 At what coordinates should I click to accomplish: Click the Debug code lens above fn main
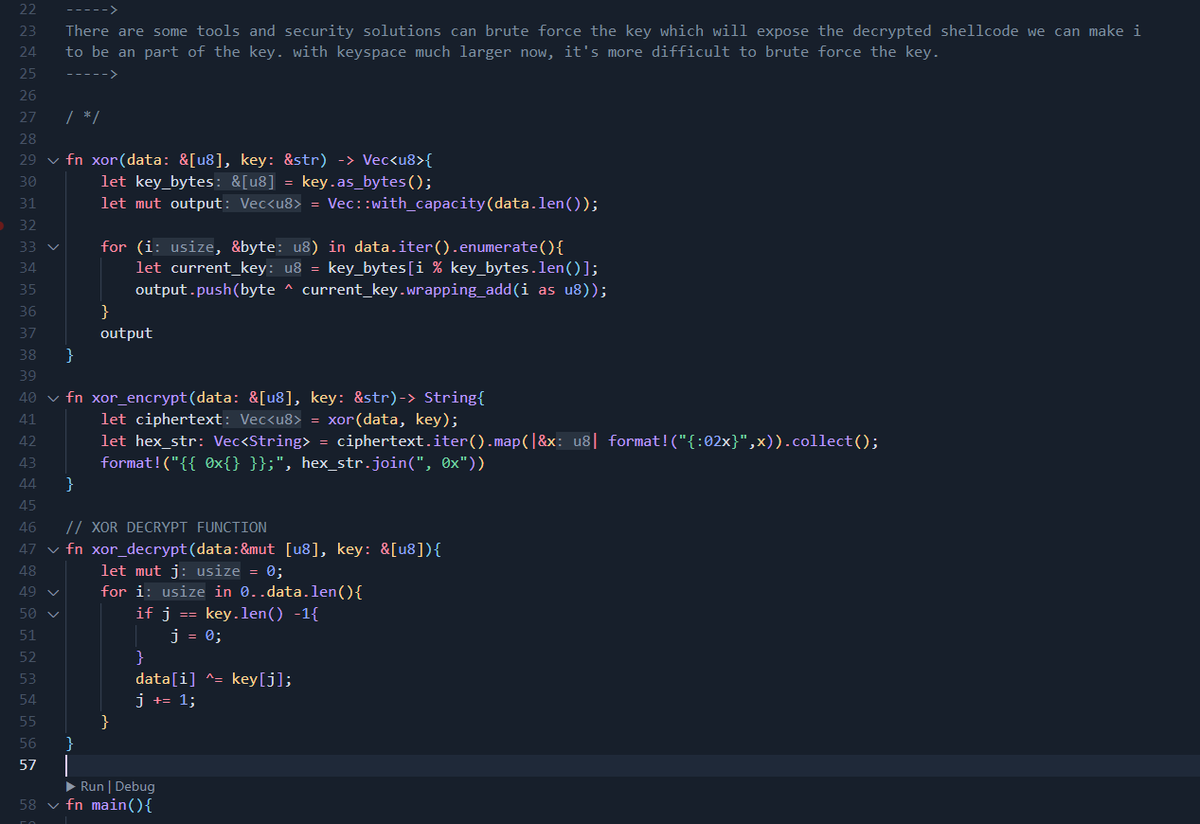coord(135,786)
